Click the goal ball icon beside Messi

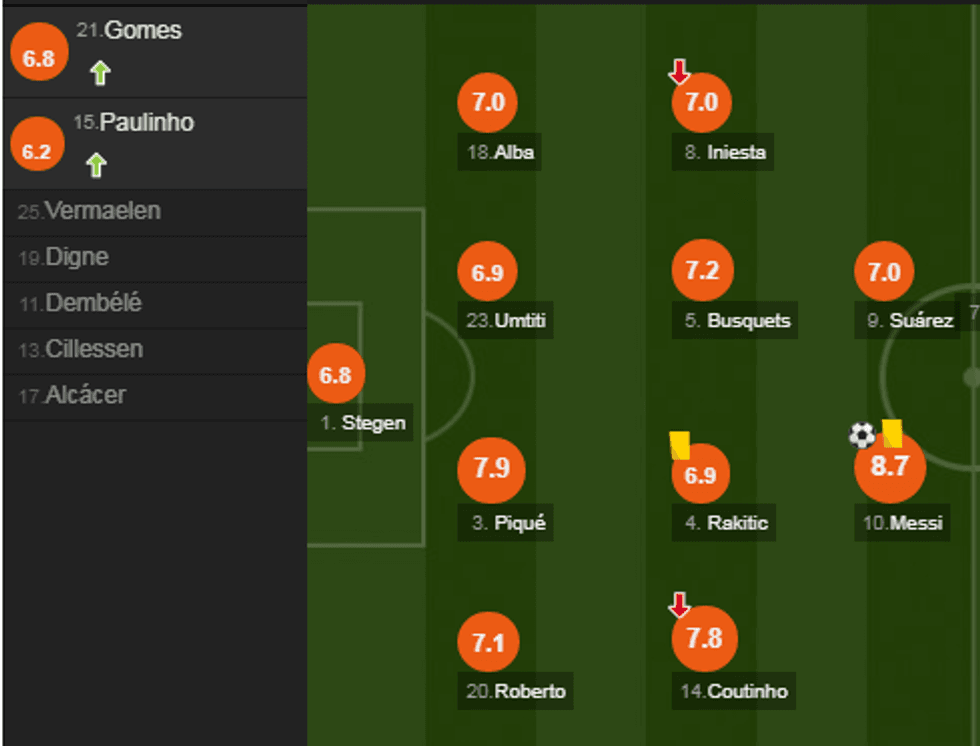tap(861, 435)
